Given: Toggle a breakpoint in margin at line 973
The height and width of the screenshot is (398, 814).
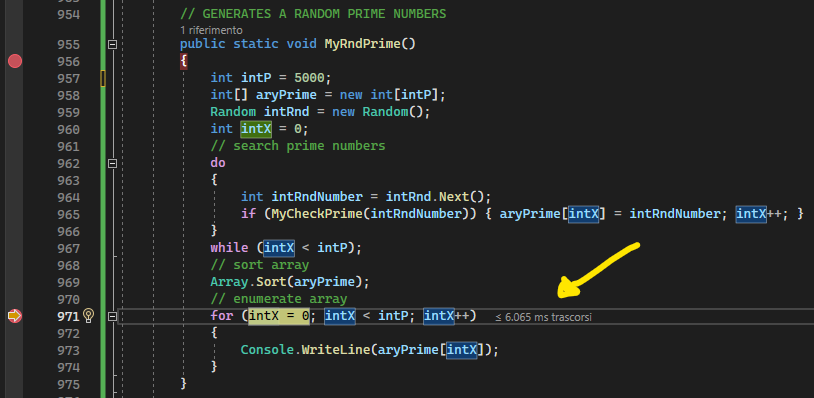Looking at the screenshot, I should [15, 350].
